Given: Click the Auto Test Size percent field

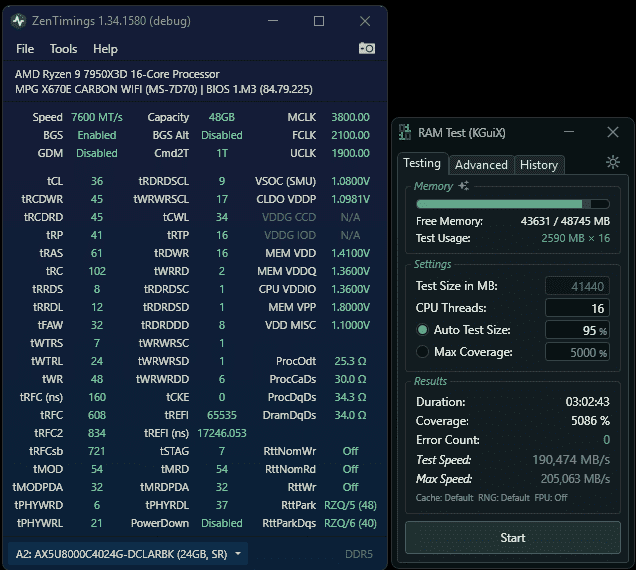Looking at the screenshot, I should click(x=577, y=330).
